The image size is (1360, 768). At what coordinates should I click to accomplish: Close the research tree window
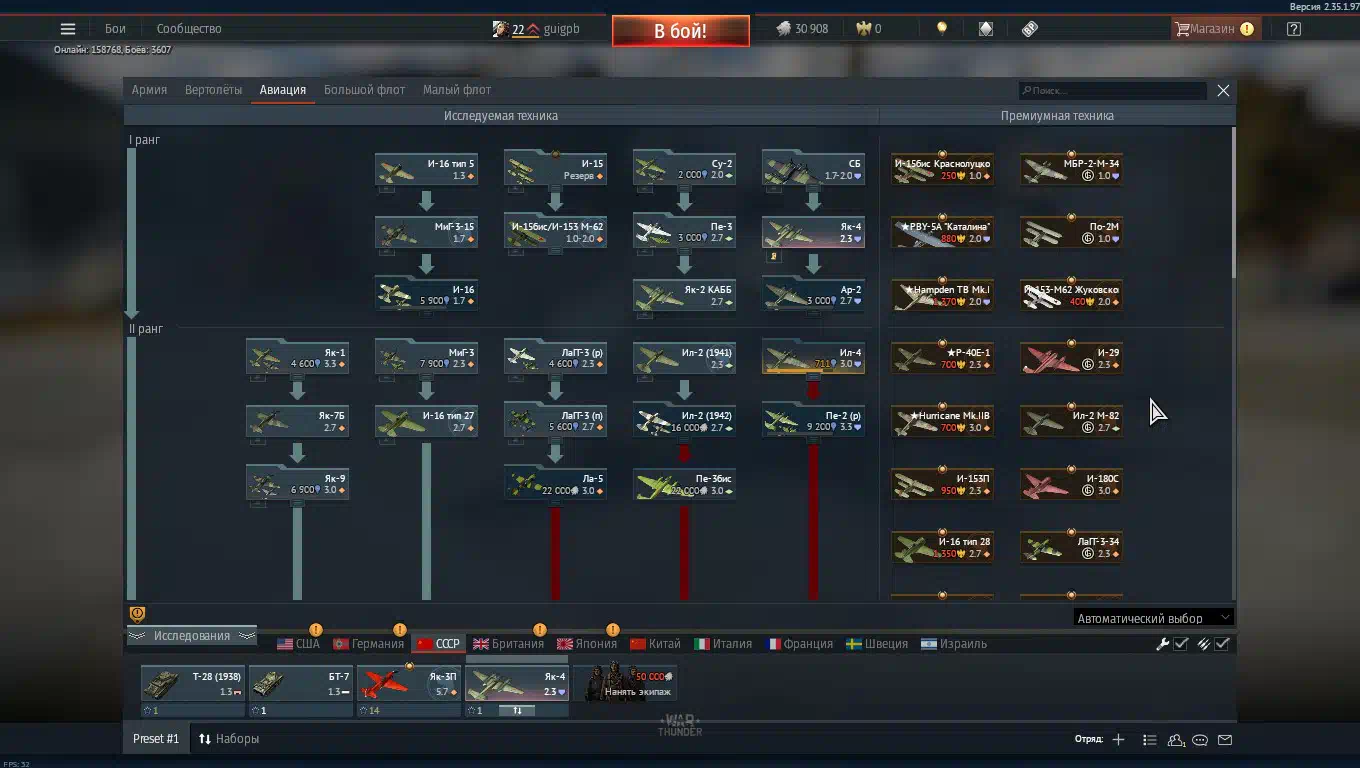1223,91
